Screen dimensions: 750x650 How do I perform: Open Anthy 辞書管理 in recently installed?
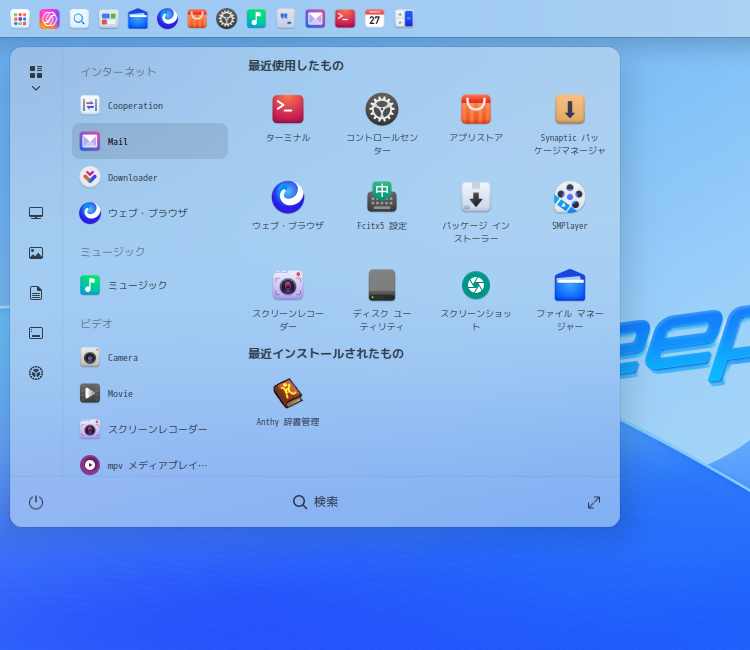tap(288, 394)
